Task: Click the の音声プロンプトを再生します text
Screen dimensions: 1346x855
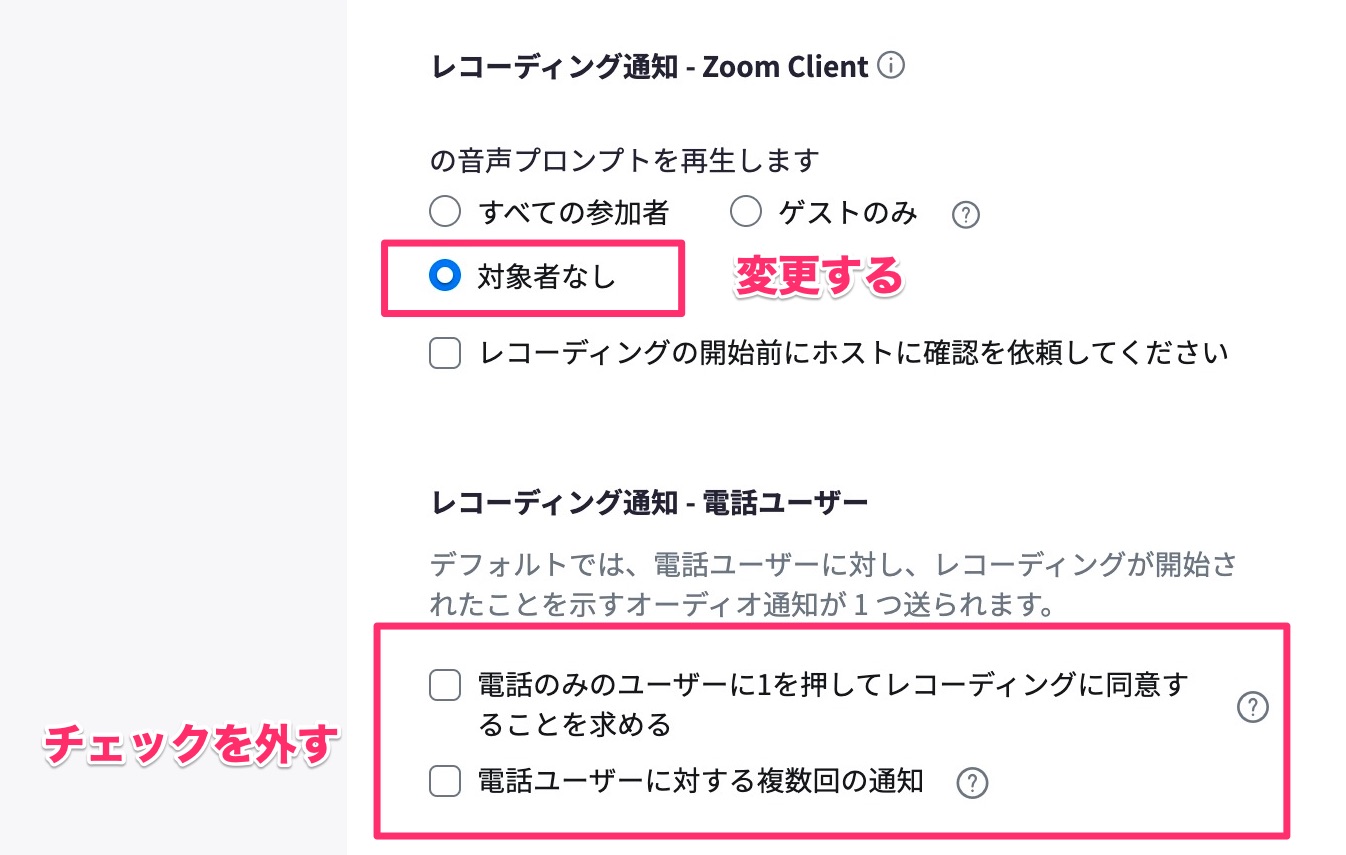Action: tap(625, 159)
